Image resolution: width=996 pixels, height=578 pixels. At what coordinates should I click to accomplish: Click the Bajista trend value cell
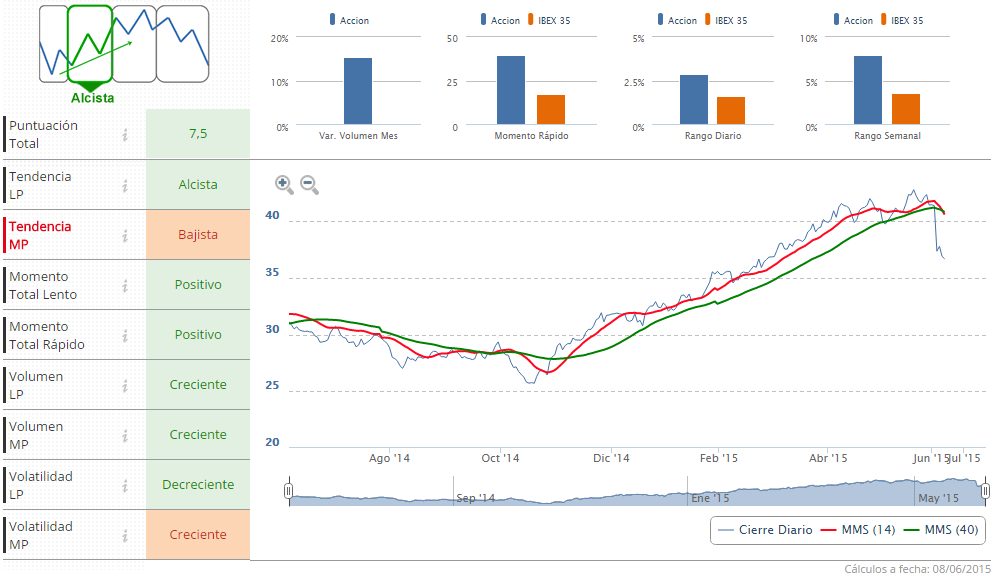[x=198, y=235]
